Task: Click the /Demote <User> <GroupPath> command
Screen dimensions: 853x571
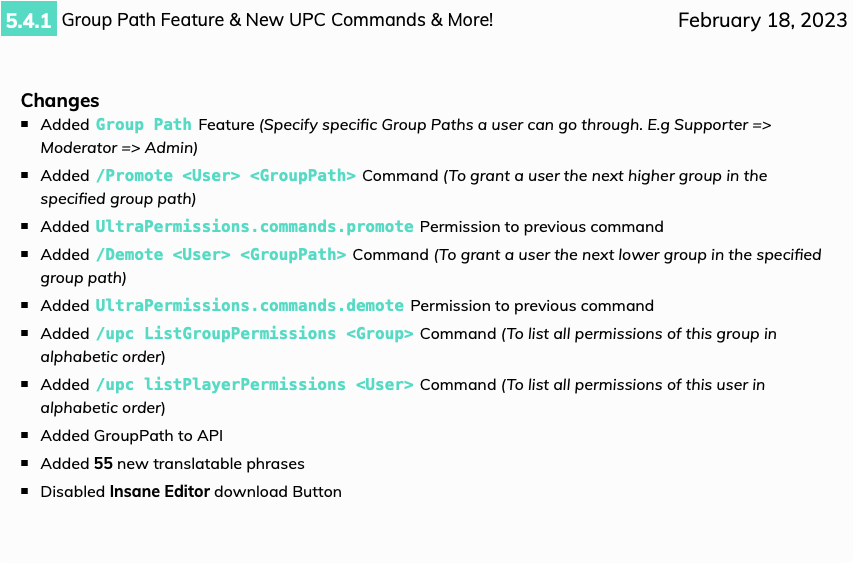Action: [x=221, y=255]
